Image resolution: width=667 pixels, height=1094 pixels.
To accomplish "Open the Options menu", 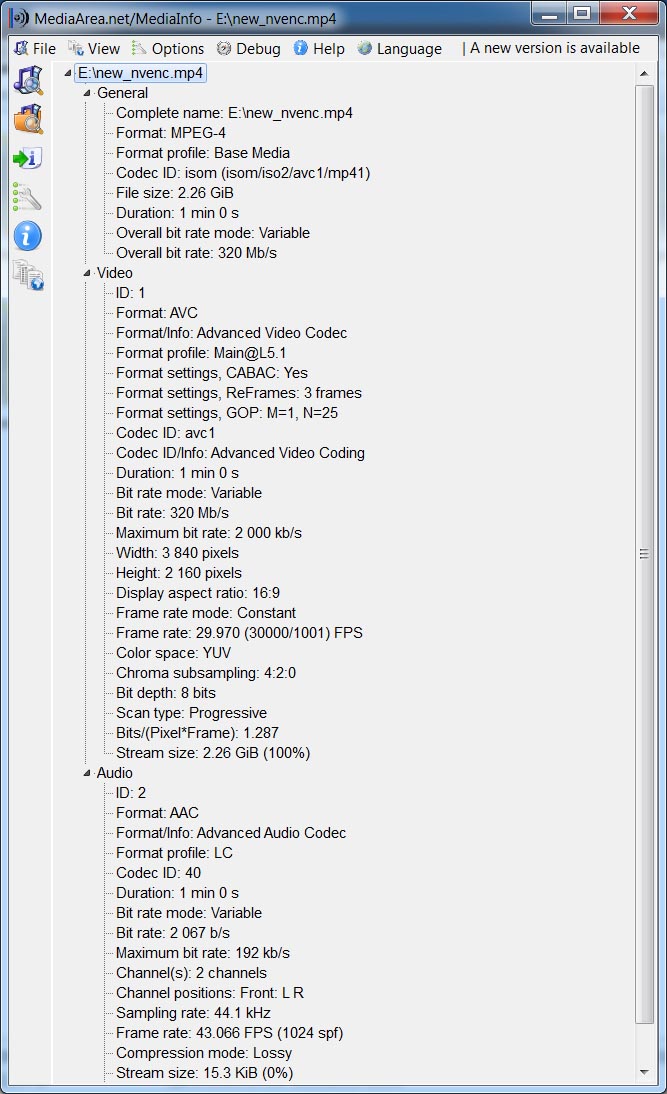I will pyautogui.click(x=168, y=49).
